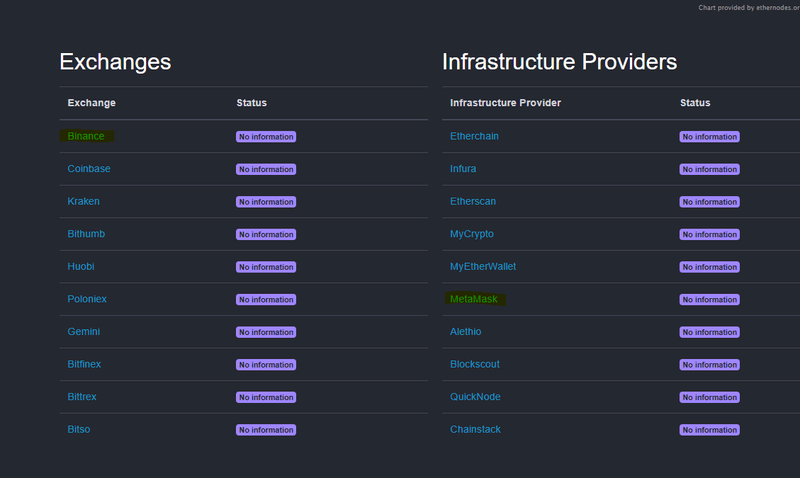Click the Blockscout link

pos(475,365)
